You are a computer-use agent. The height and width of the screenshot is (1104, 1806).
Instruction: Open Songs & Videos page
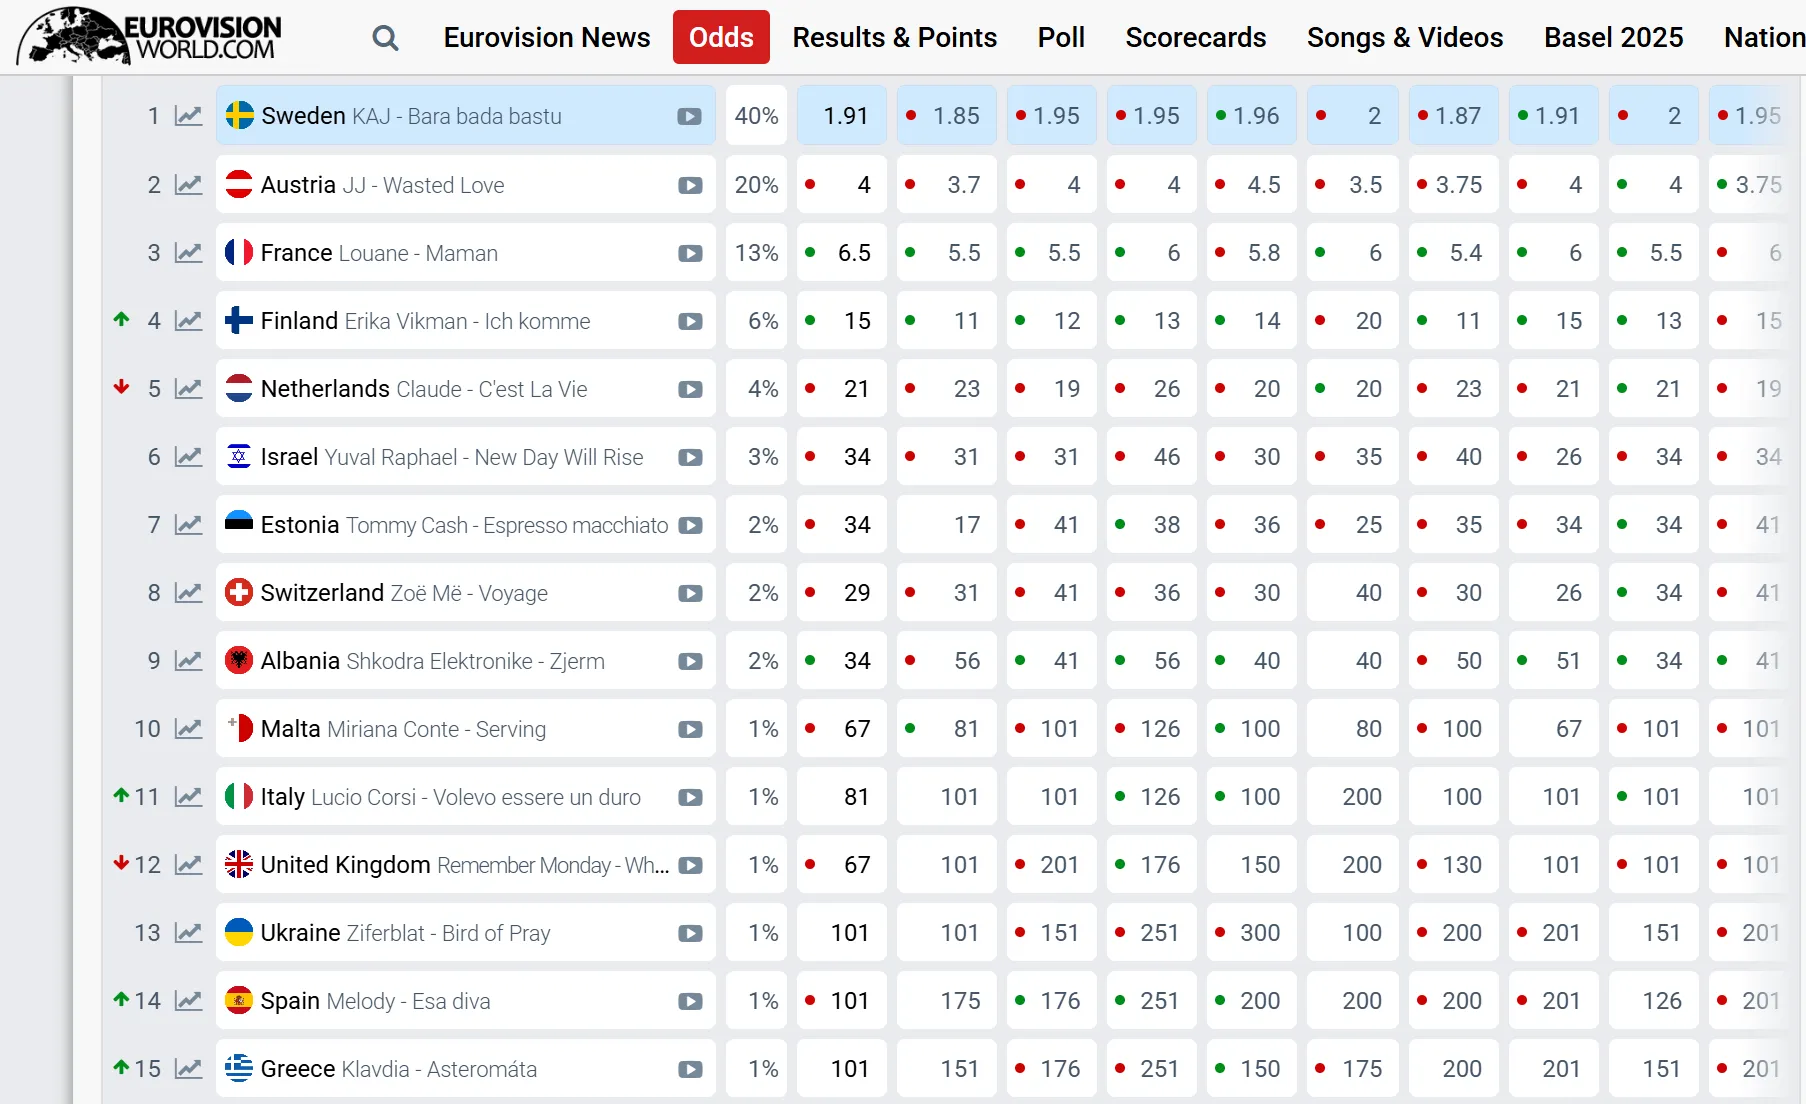(x=1404, y=37)
